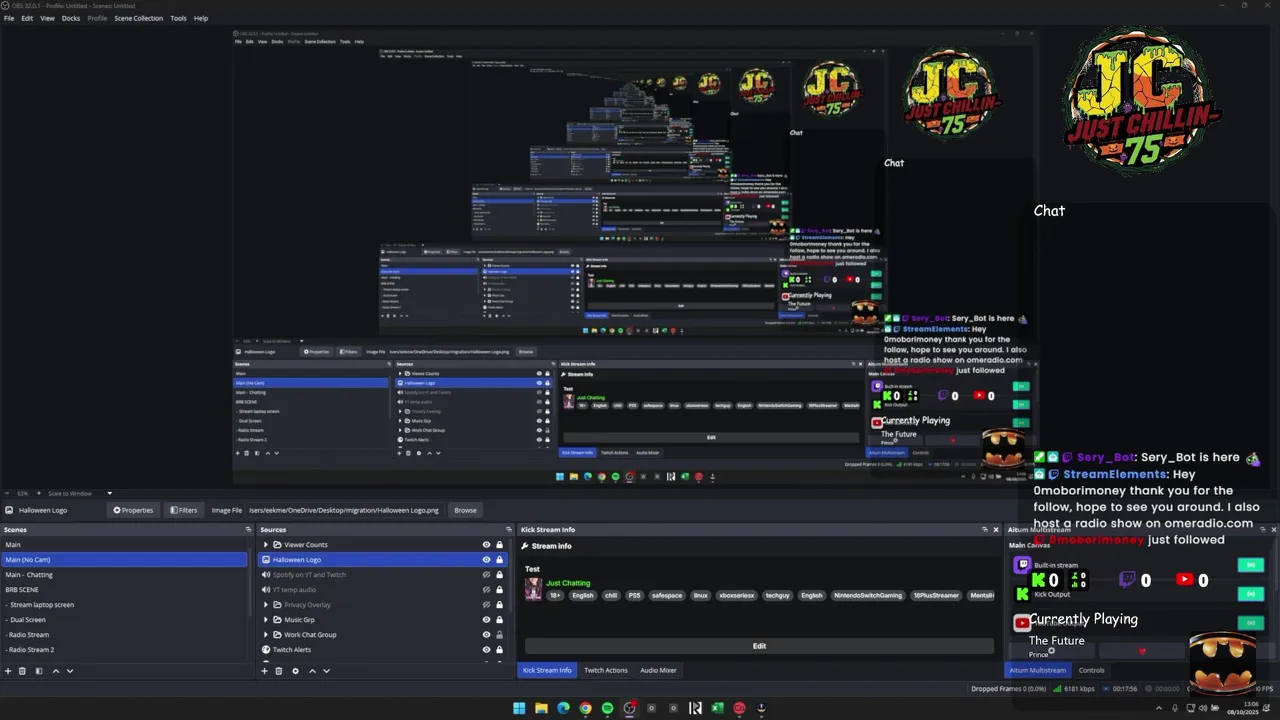Lock toggle for Halloween Logo source
The height and width of the screenshot is (720, 1280).
click(x=499, y=560)
